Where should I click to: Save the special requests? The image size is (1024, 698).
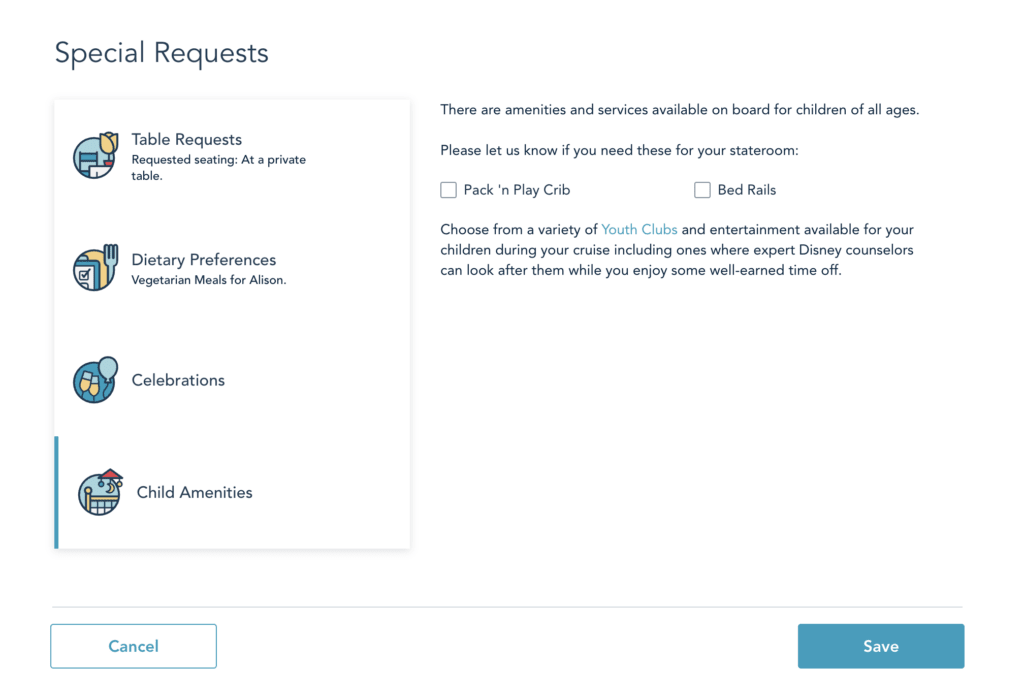880,646
